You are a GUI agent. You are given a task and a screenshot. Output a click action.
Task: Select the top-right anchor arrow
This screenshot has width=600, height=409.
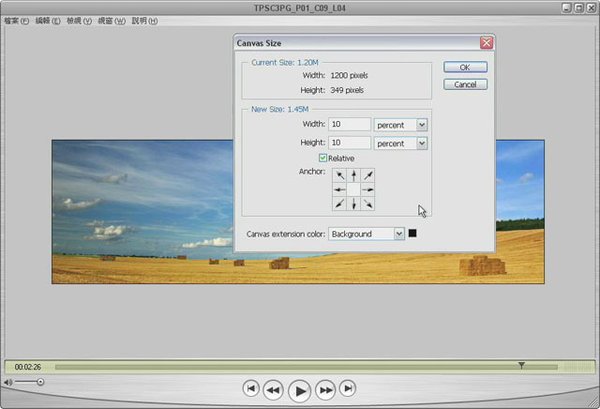click(x=368, y=175)
